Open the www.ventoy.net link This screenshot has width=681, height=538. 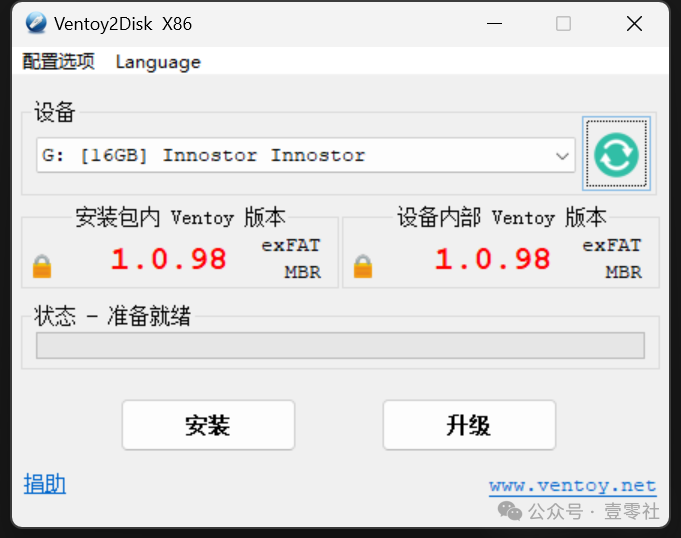[572, 485]
